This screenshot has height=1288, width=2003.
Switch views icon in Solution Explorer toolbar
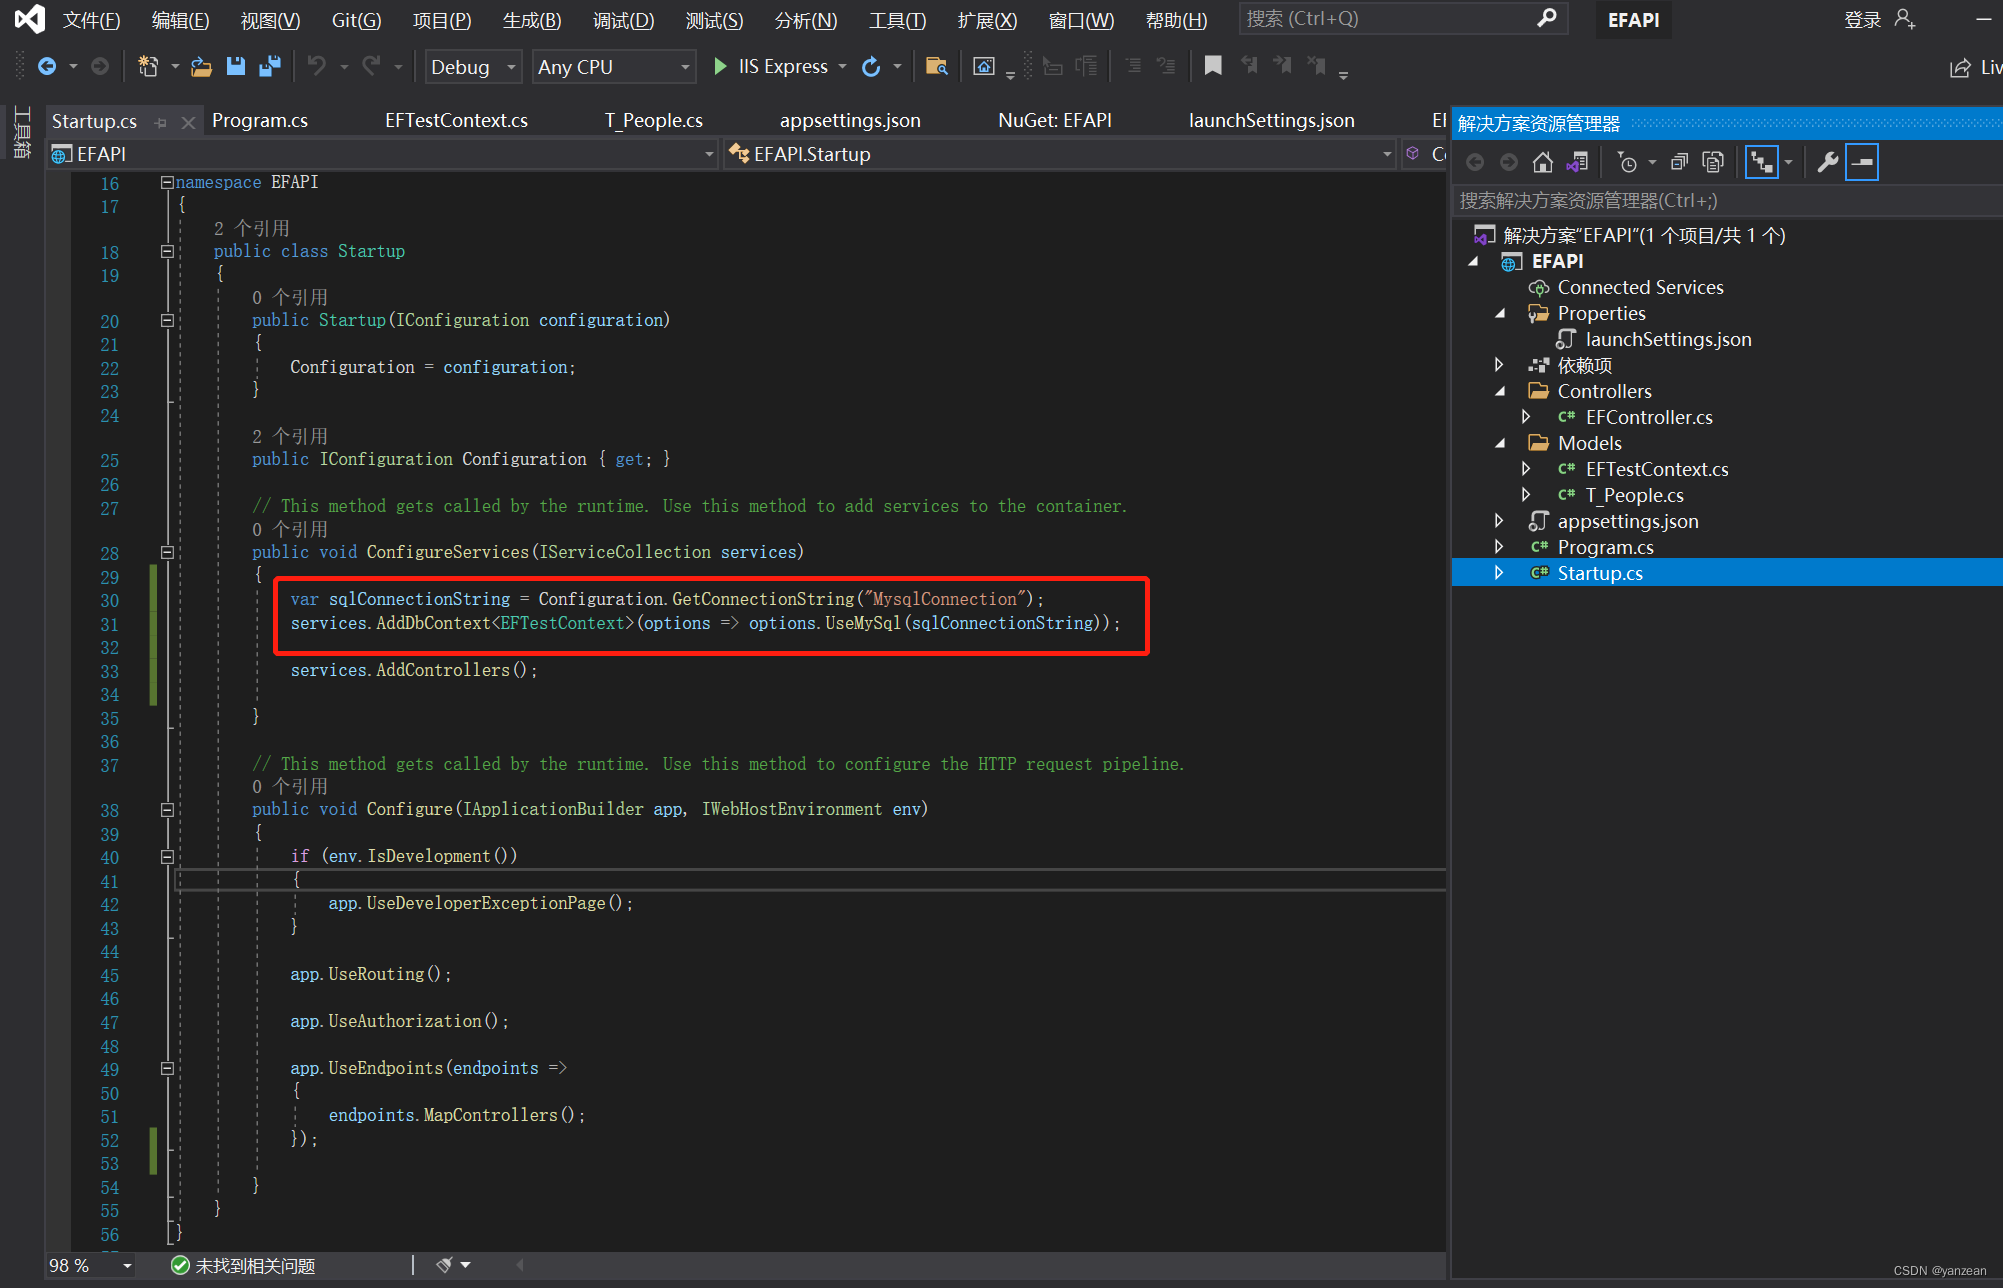1577,162
